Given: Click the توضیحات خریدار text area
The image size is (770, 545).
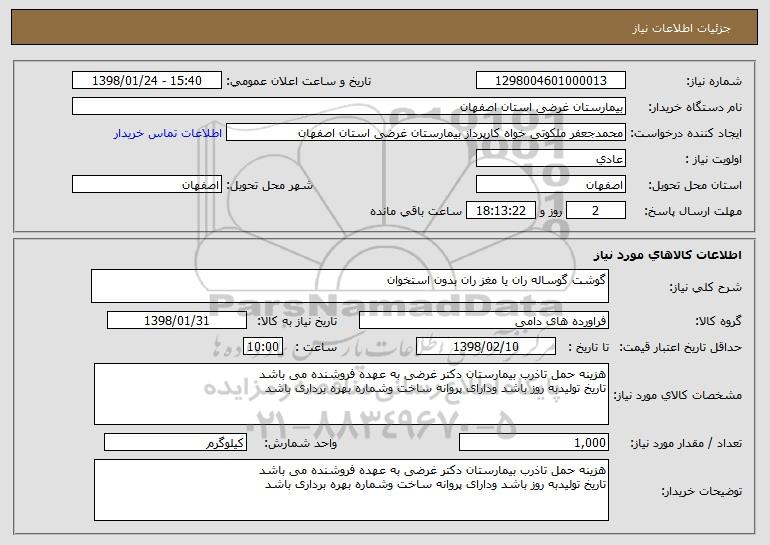Looking at the screenshot, I should coord(351,490).
